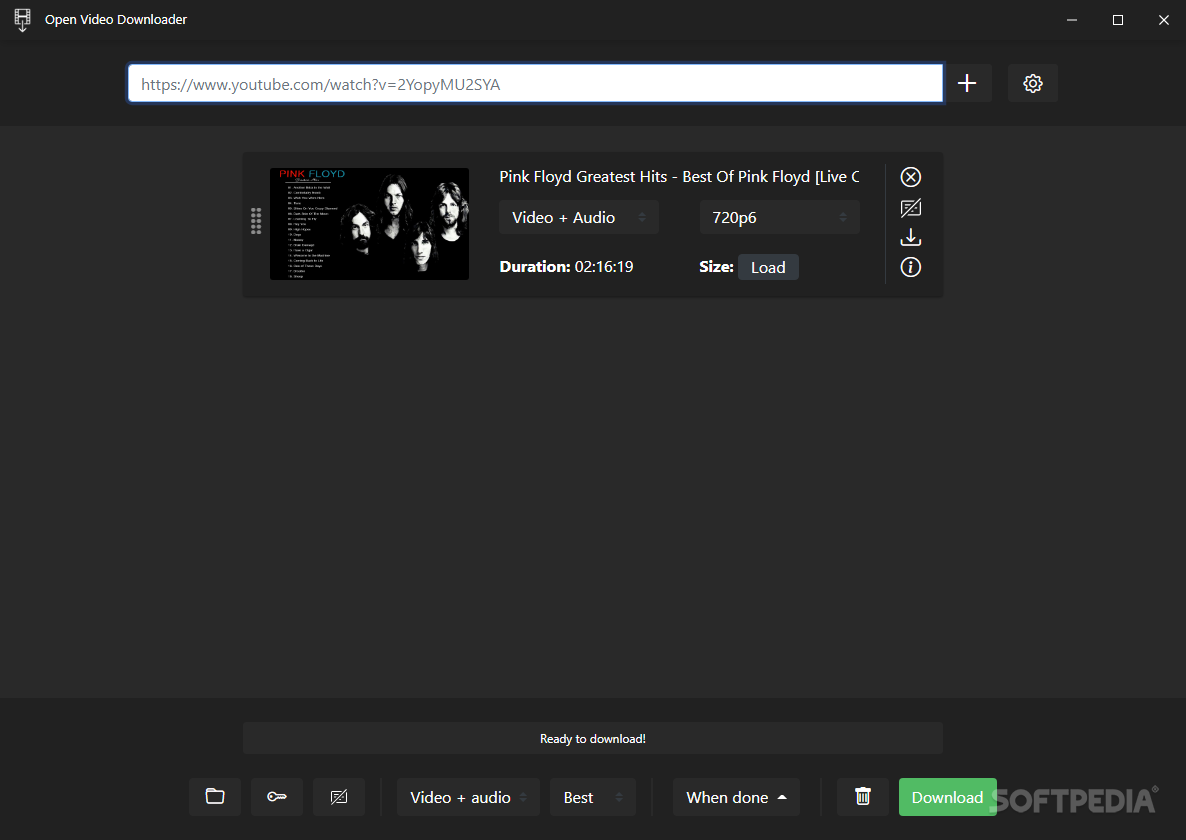Image resolution: width=1186 pixels, height=840 pixels.
Task: Click the app logo in title bar
Action: coord(23,20)
